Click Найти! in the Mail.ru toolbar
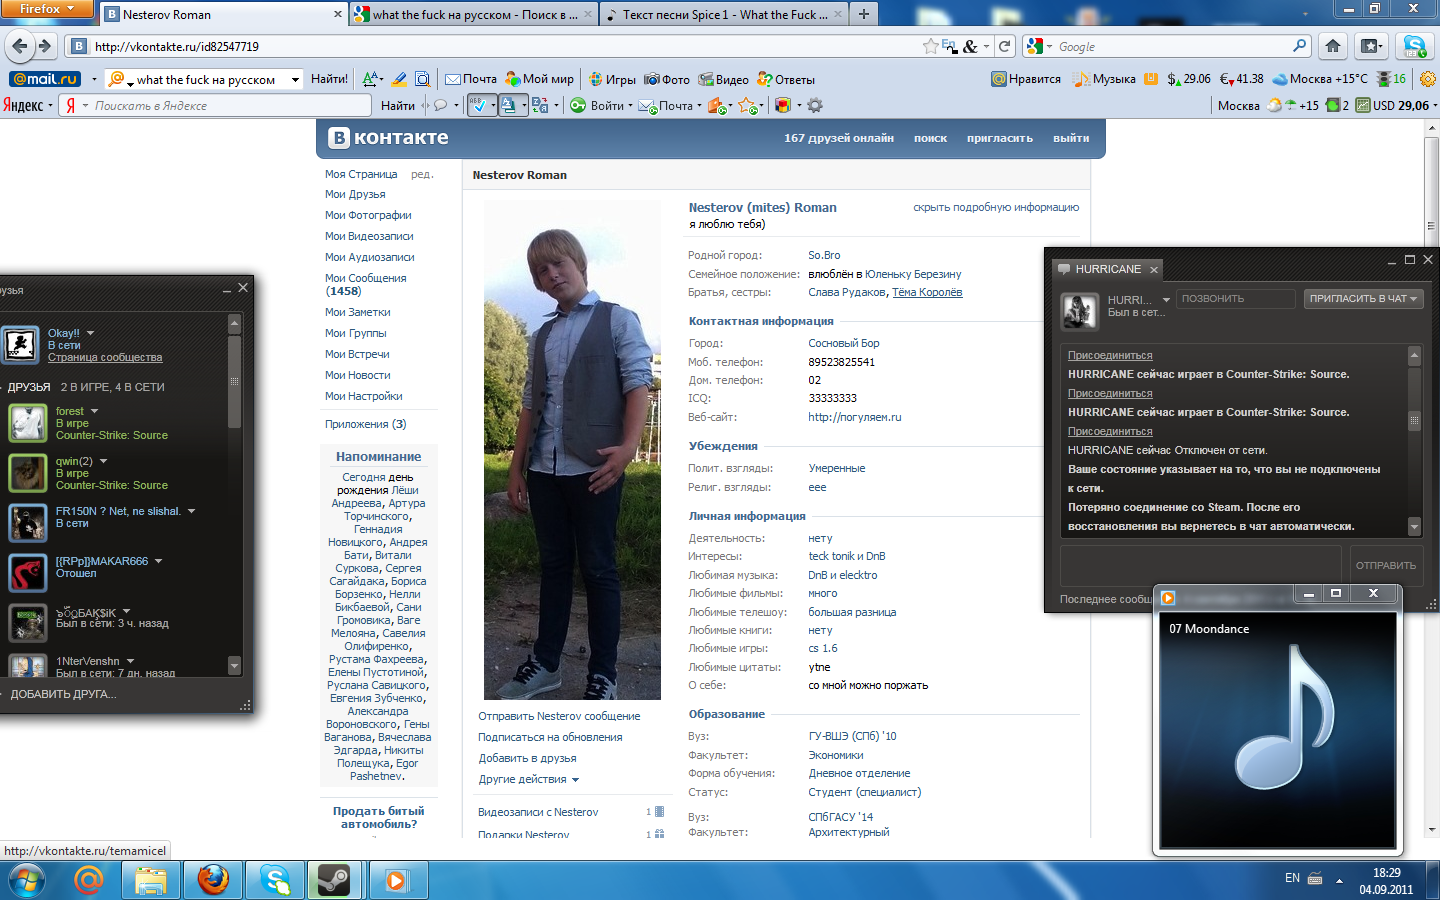This screenshot has height=900, width=1440. [329, 79]
